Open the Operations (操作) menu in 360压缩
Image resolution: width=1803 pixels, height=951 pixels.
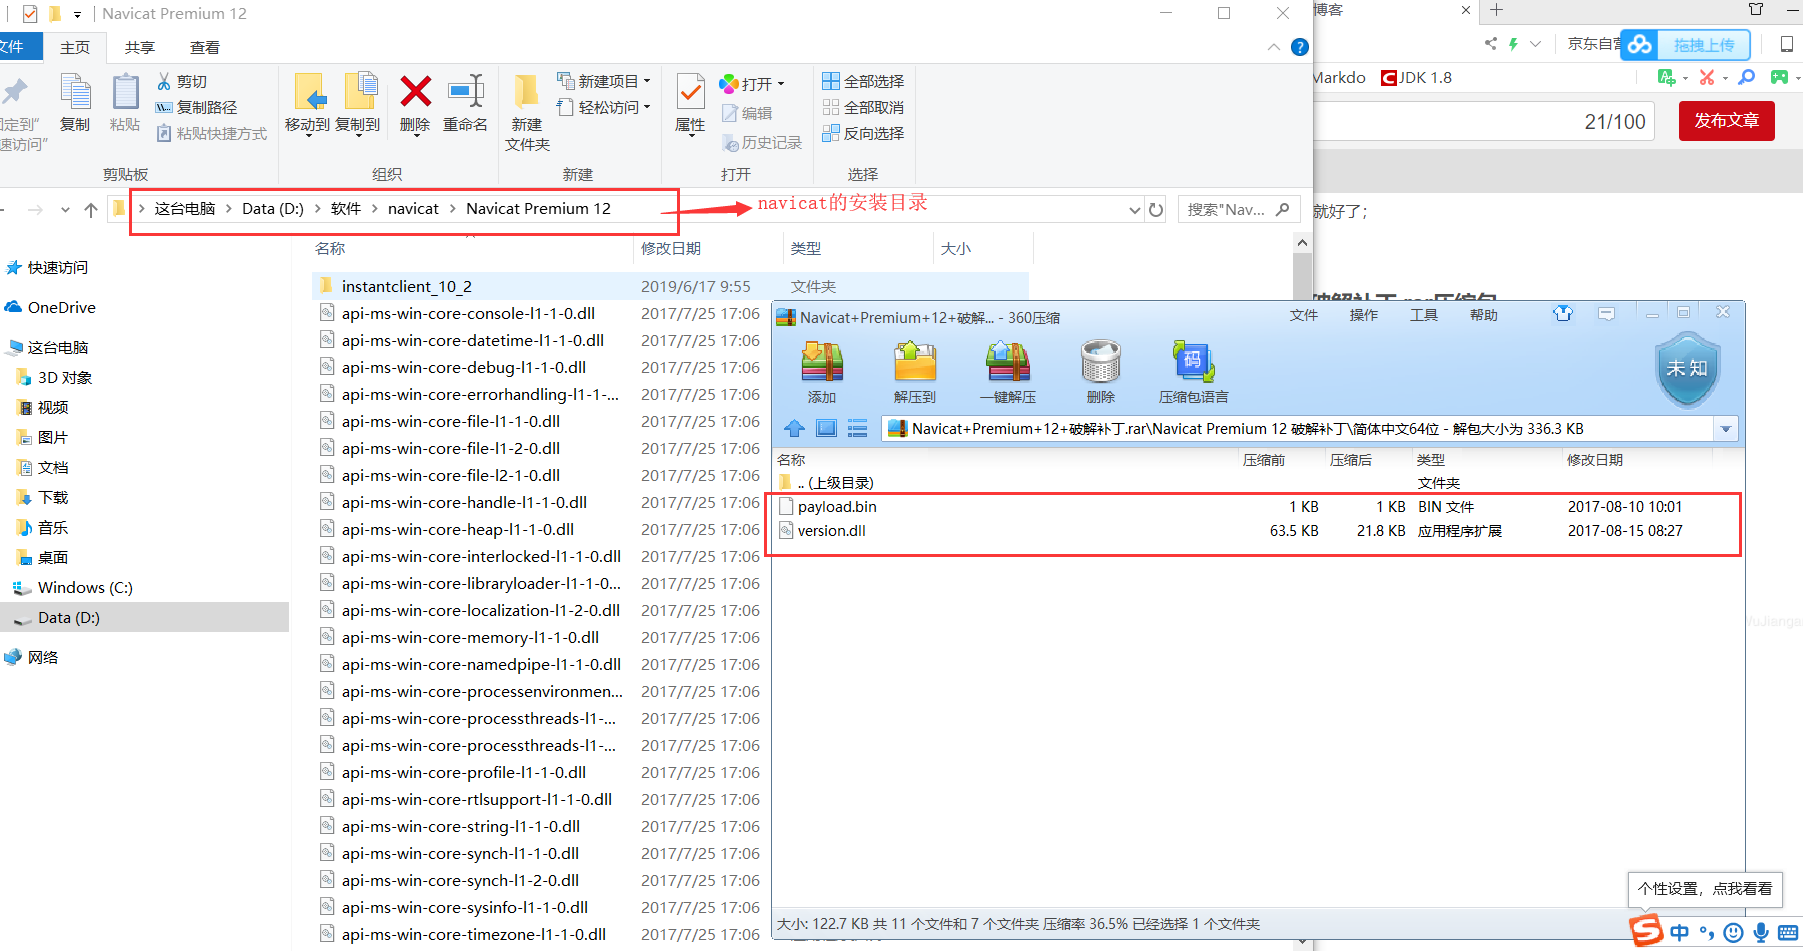(1363, 315)
